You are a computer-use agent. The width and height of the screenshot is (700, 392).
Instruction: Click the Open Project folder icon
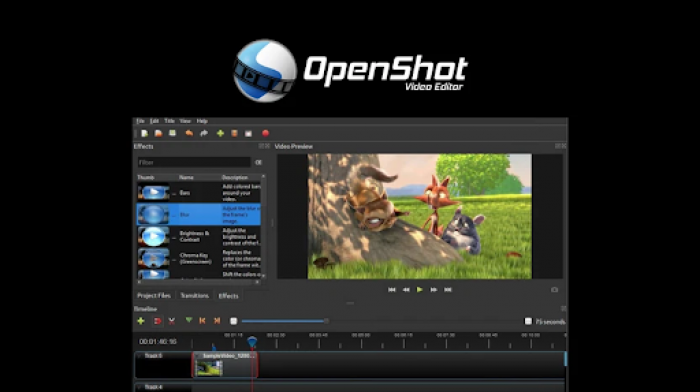(x=158, y=133)
